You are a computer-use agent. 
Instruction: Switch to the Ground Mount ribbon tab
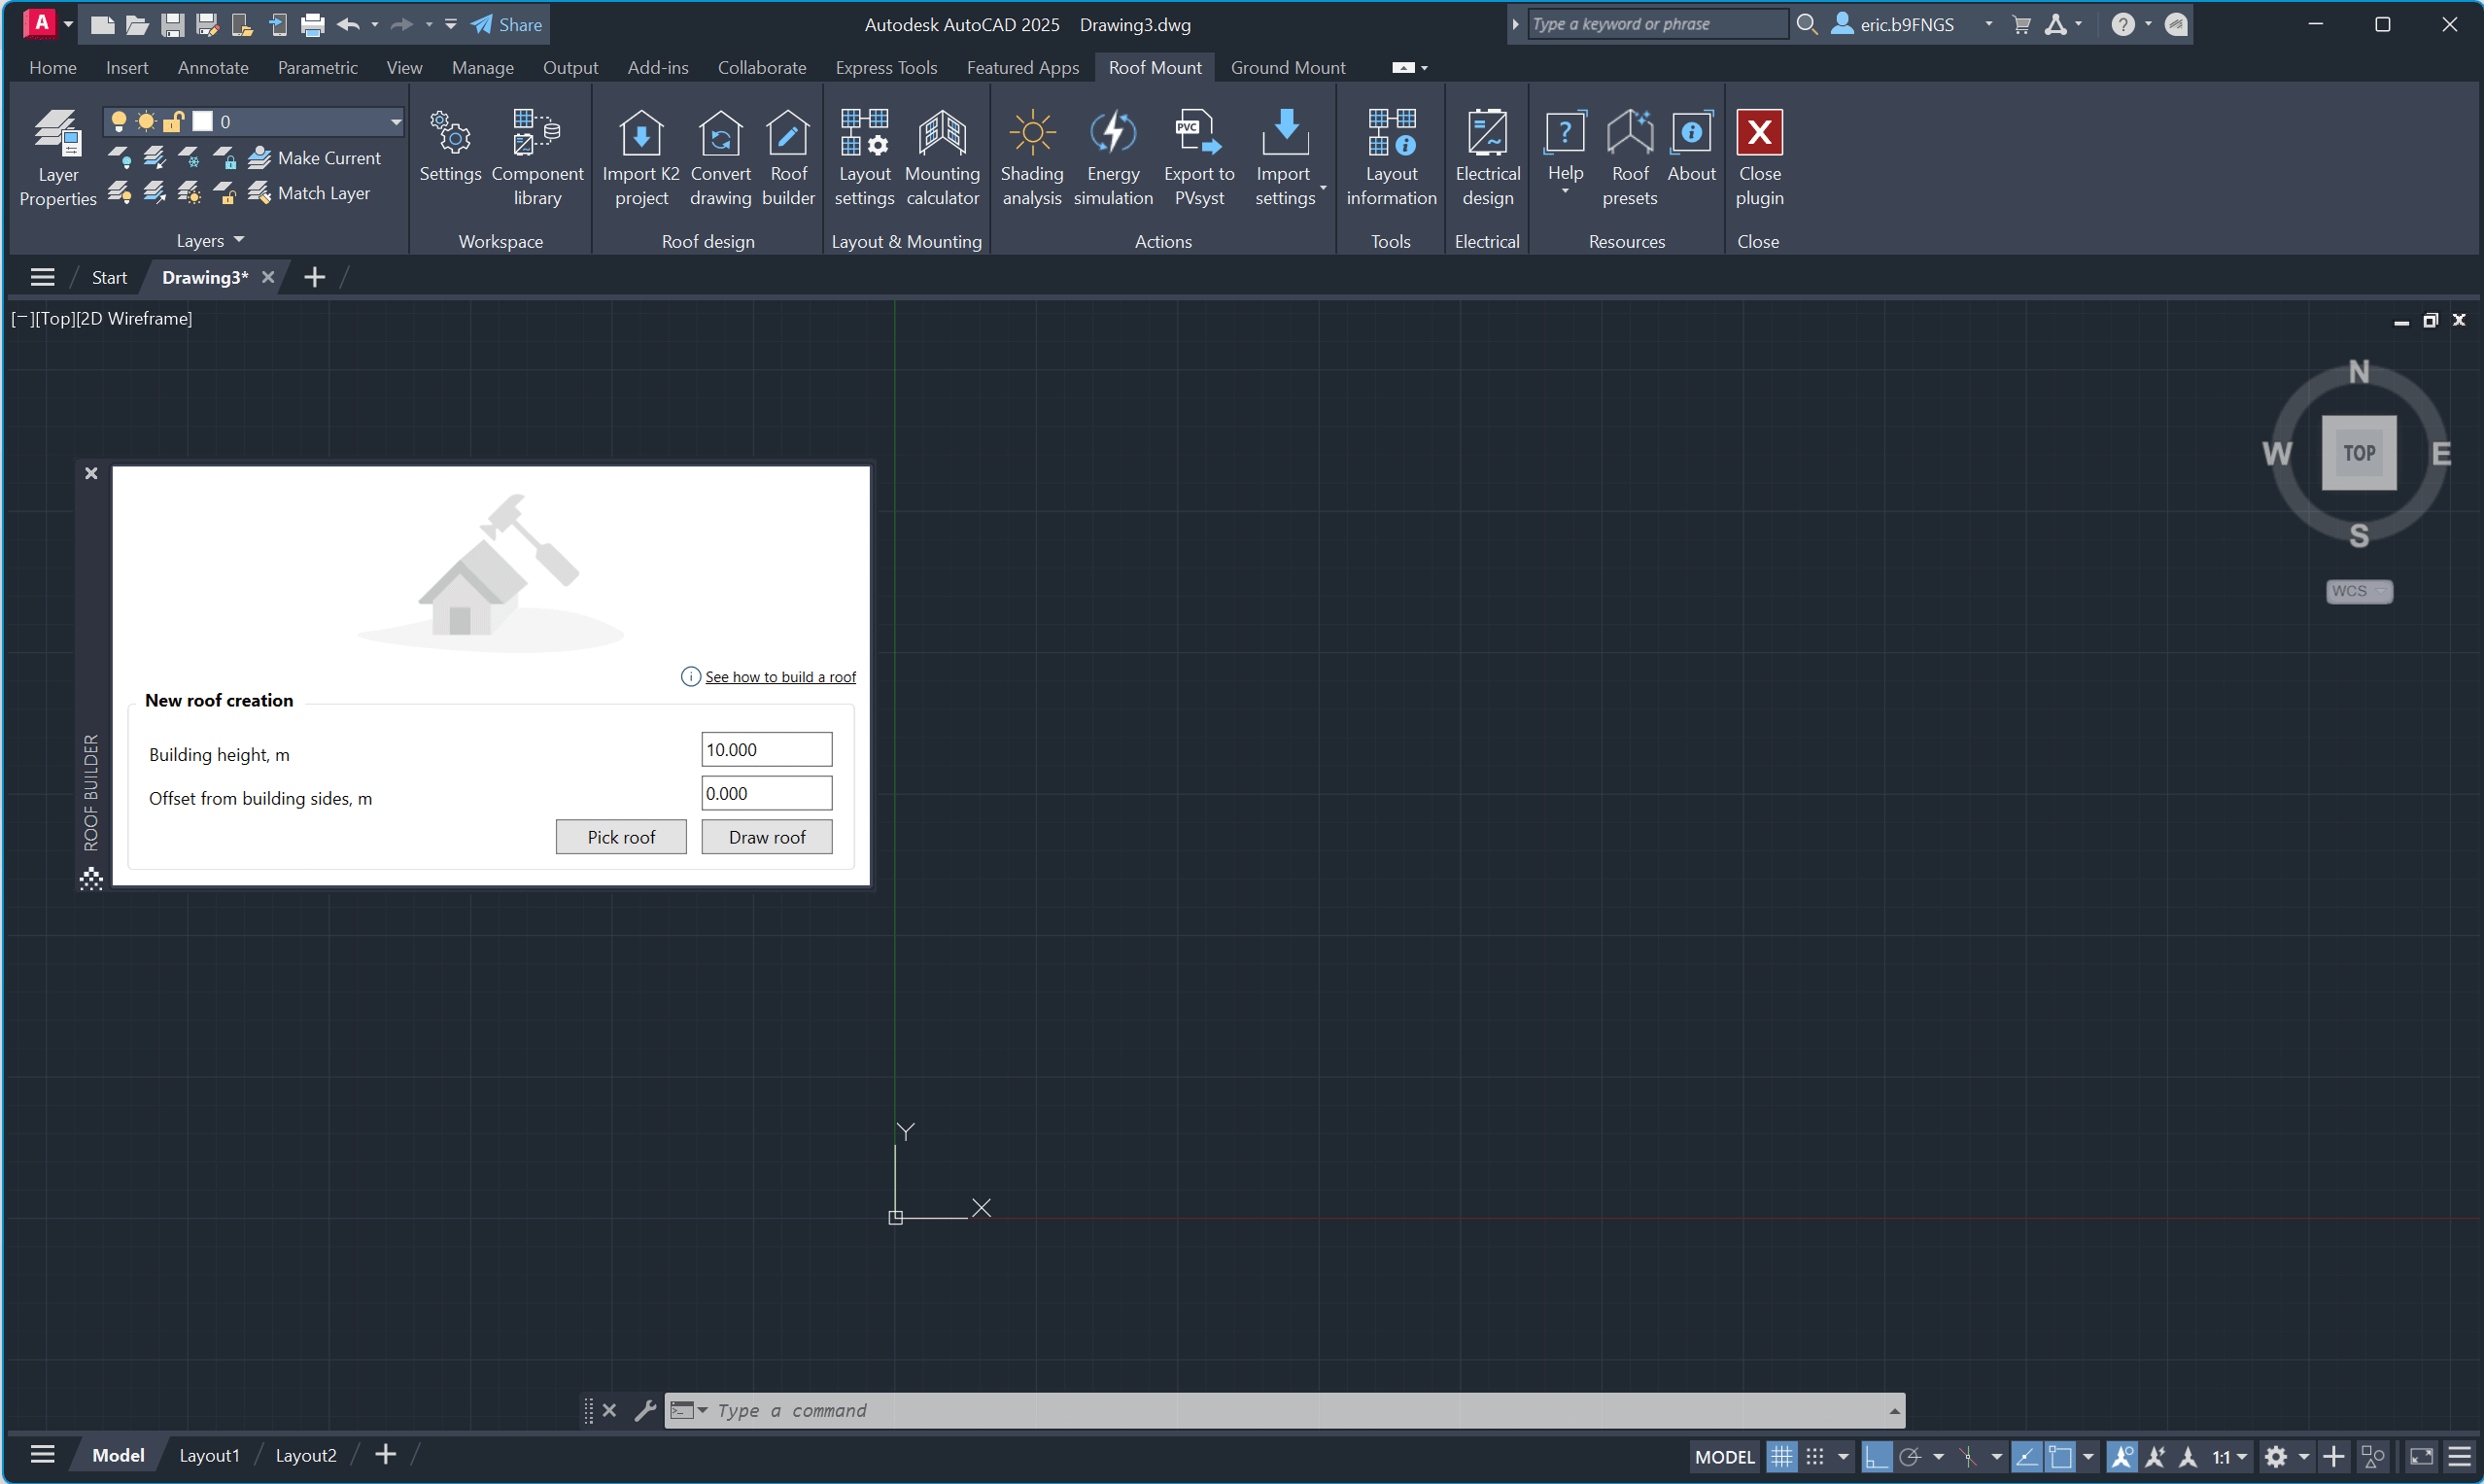point(1287,67)
